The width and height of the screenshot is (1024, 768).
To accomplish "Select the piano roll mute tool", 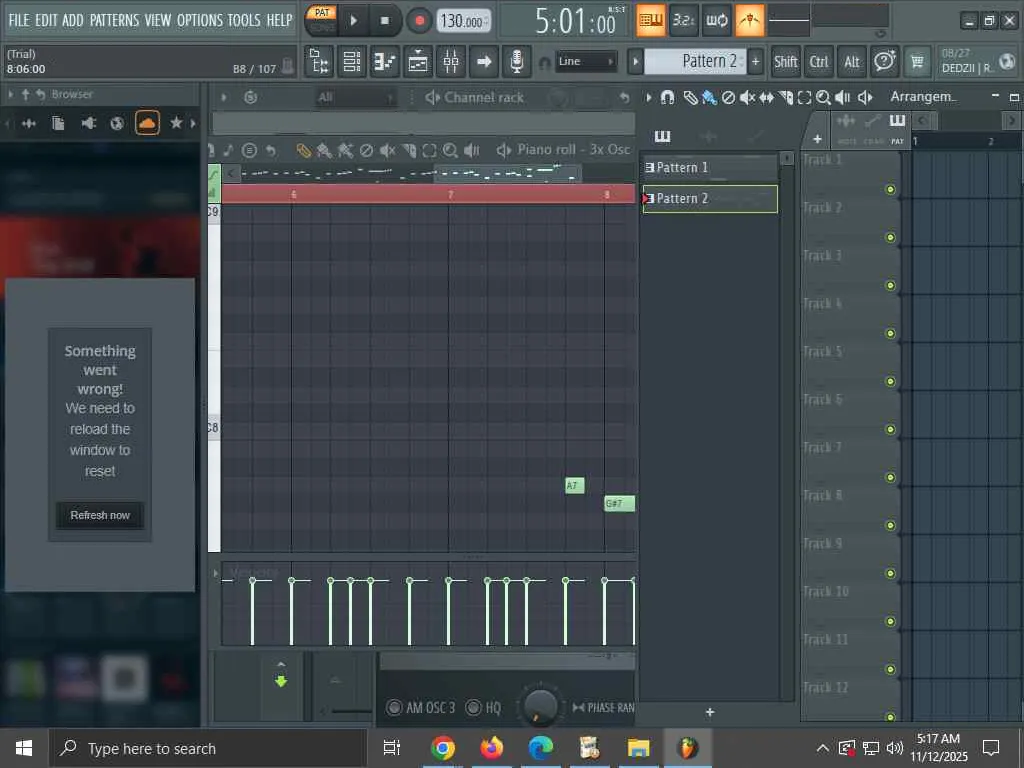I will tap(387, 151).
